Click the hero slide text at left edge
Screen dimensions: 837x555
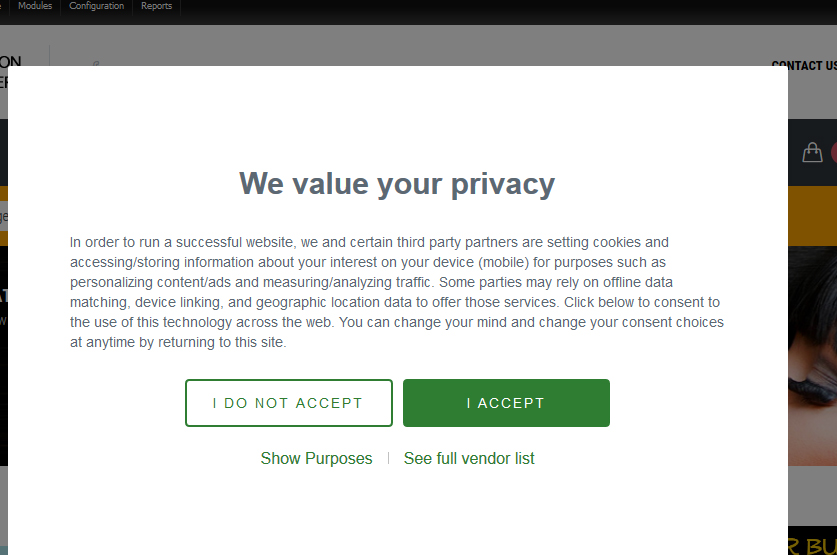click(3, 300)
